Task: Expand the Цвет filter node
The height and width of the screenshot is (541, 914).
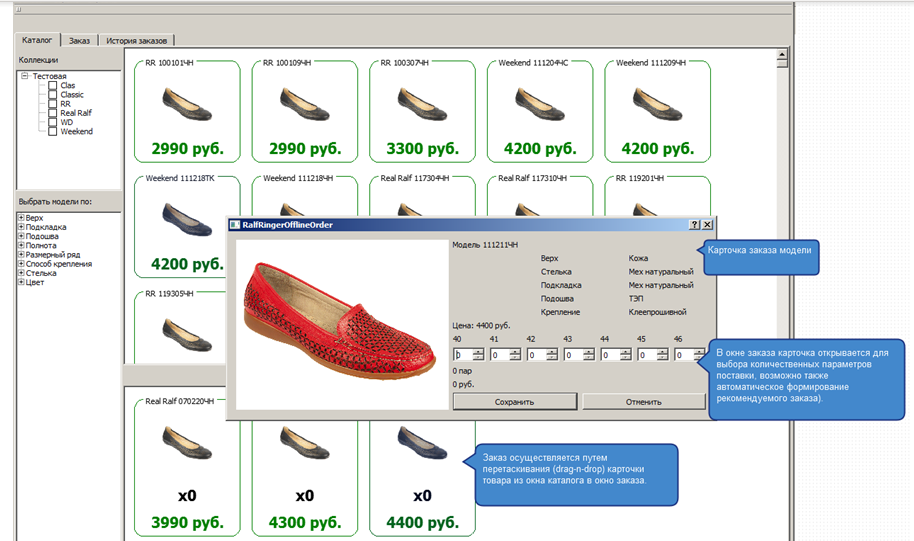Action: coord(21,282)
